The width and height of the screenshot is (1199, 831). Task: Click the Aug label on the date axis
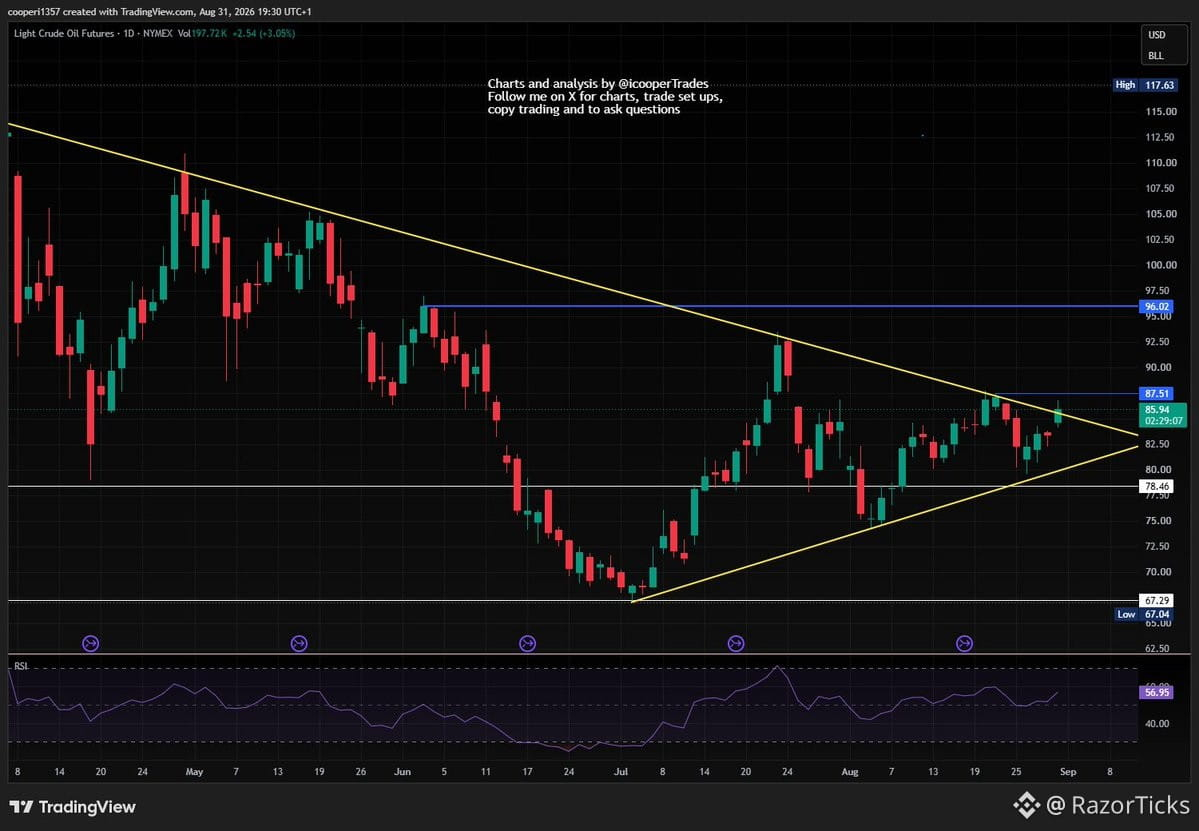850,772
